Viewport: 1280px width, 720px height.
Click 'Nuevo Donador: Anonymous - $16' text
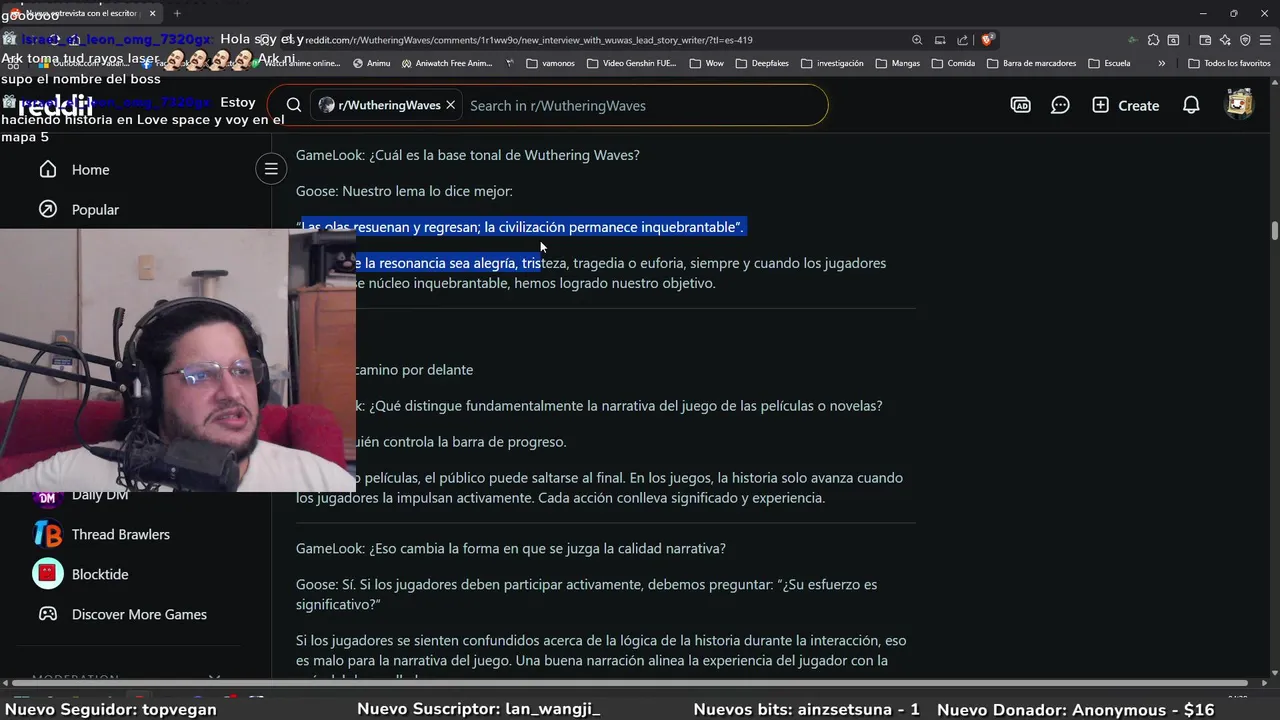tap(1075, 709)
